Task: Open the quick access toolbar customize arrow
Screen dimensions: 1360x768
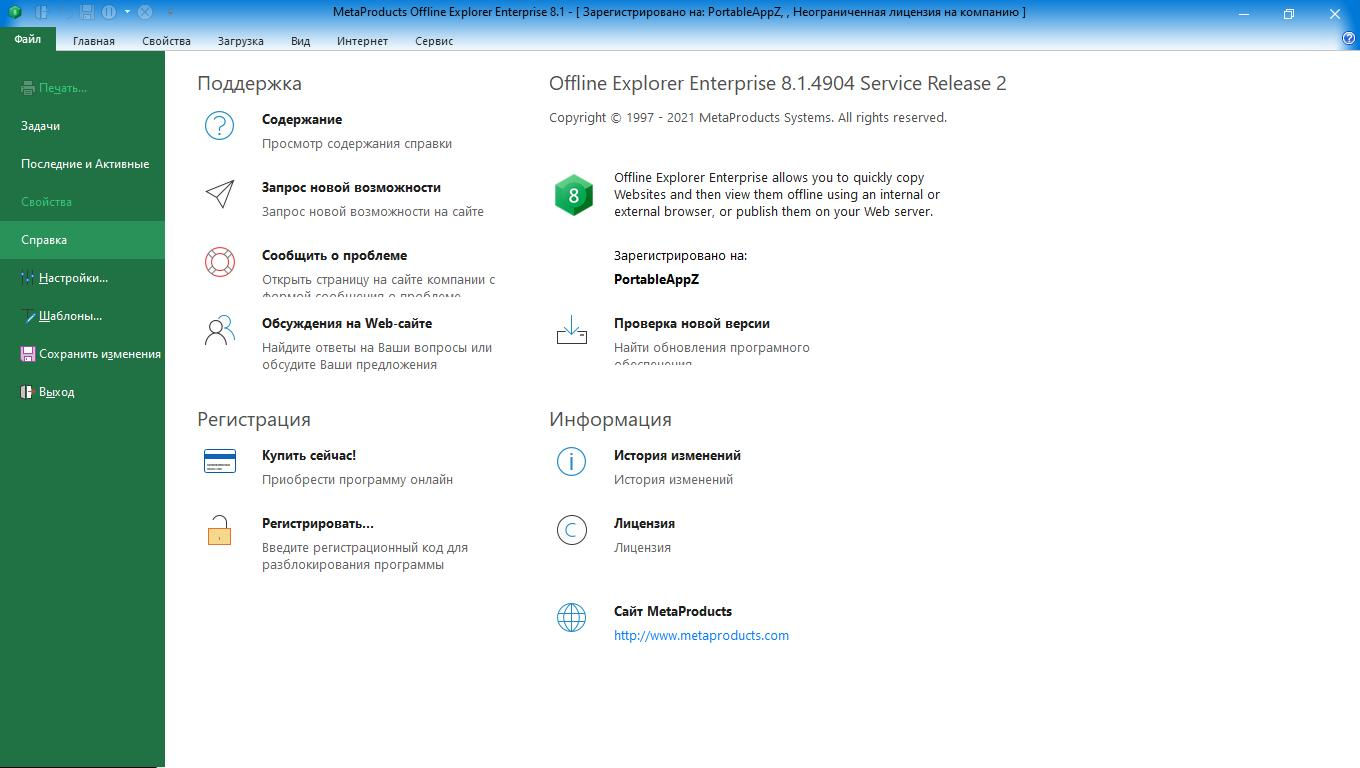Action: tap(170, 12)
